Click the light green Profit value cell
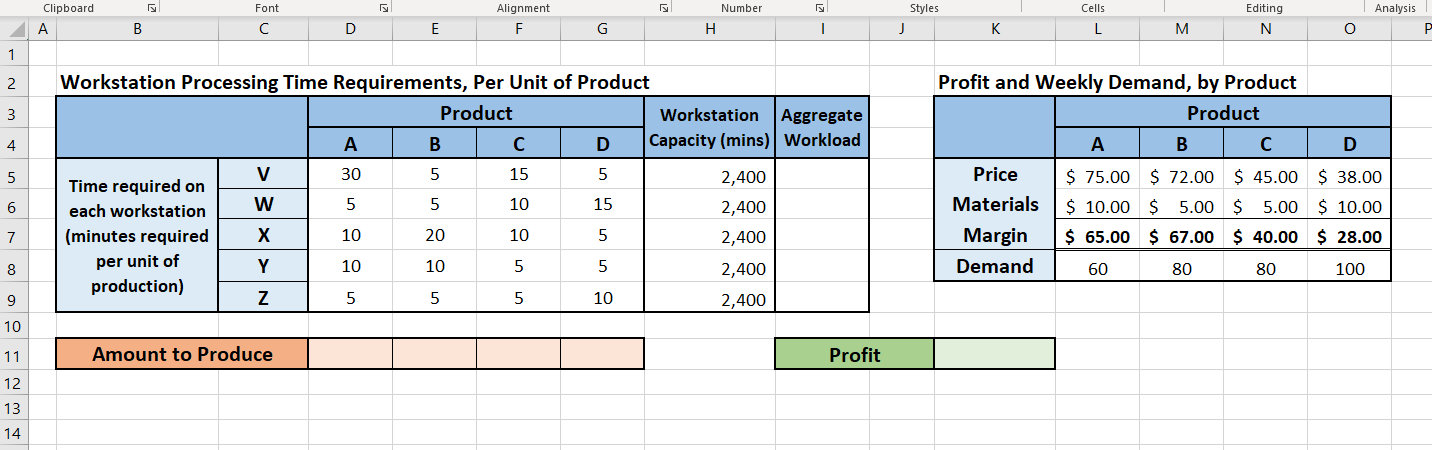Image resolution: width=1432 pixels, height=450 pixels. (994, 354)
